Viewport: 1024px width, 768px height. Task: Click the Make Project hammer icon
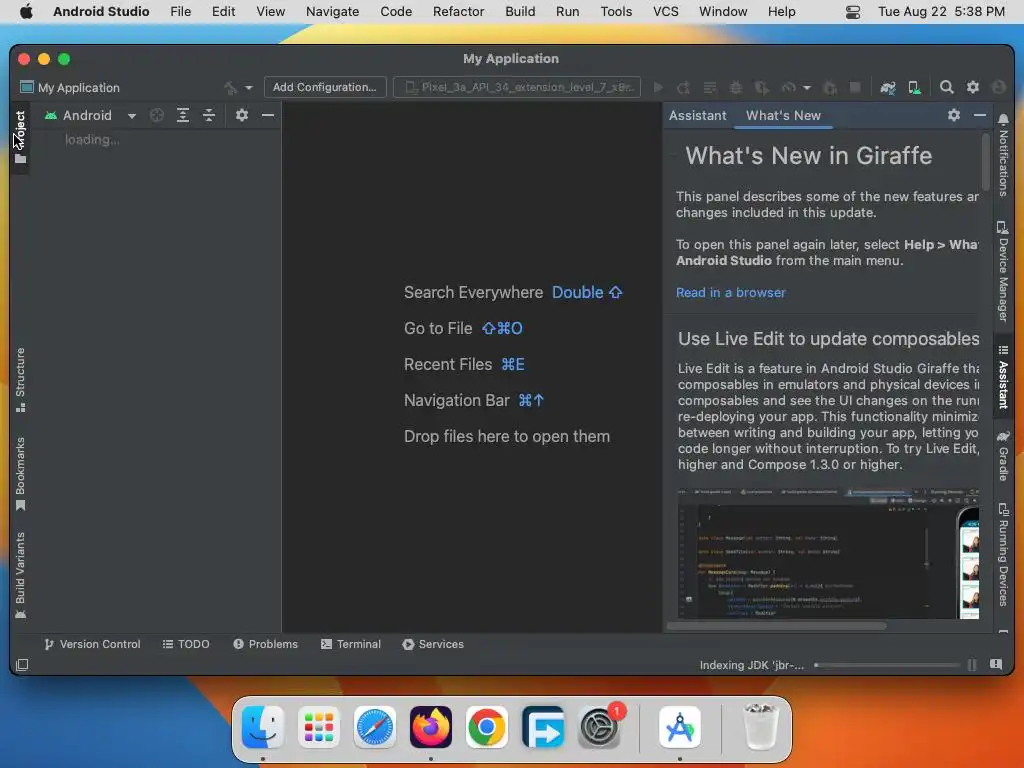click(x=230, y=88)
